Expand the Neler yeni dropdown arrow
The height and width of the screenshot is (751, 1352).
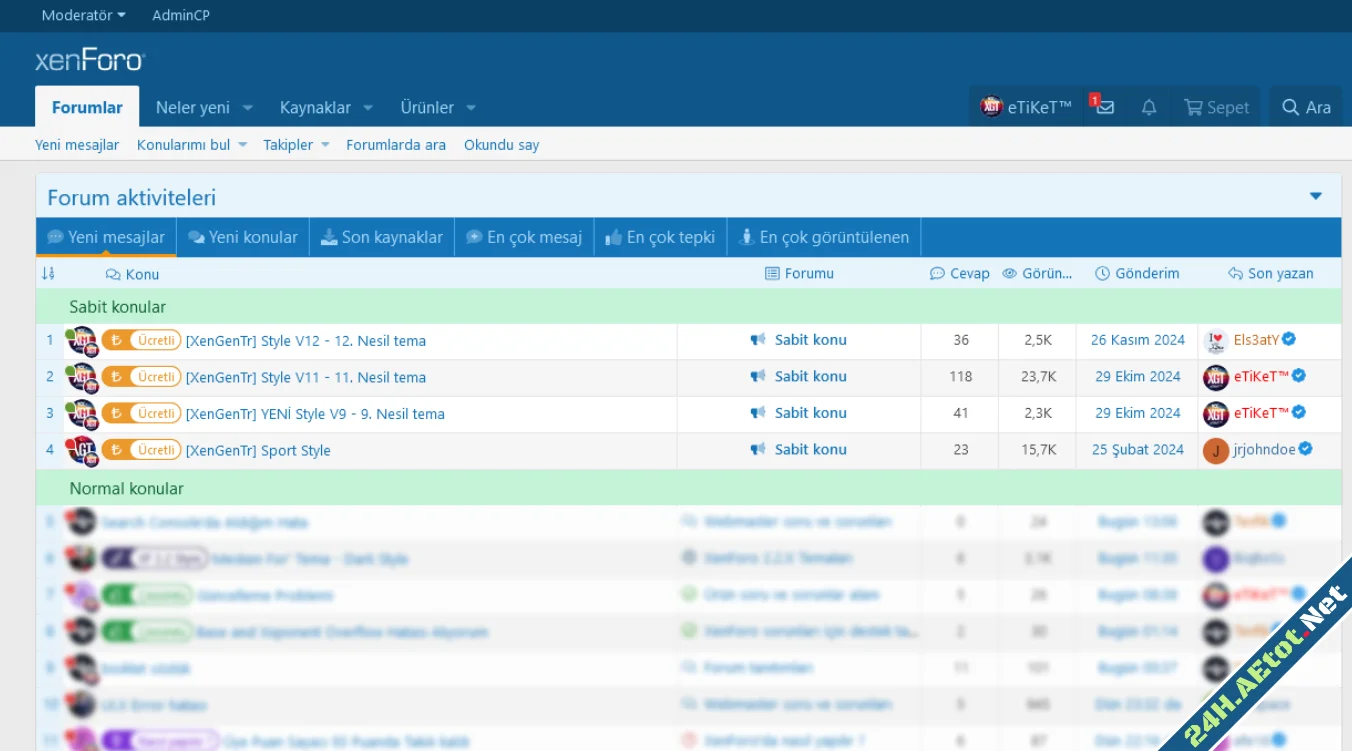pos(248,108)
